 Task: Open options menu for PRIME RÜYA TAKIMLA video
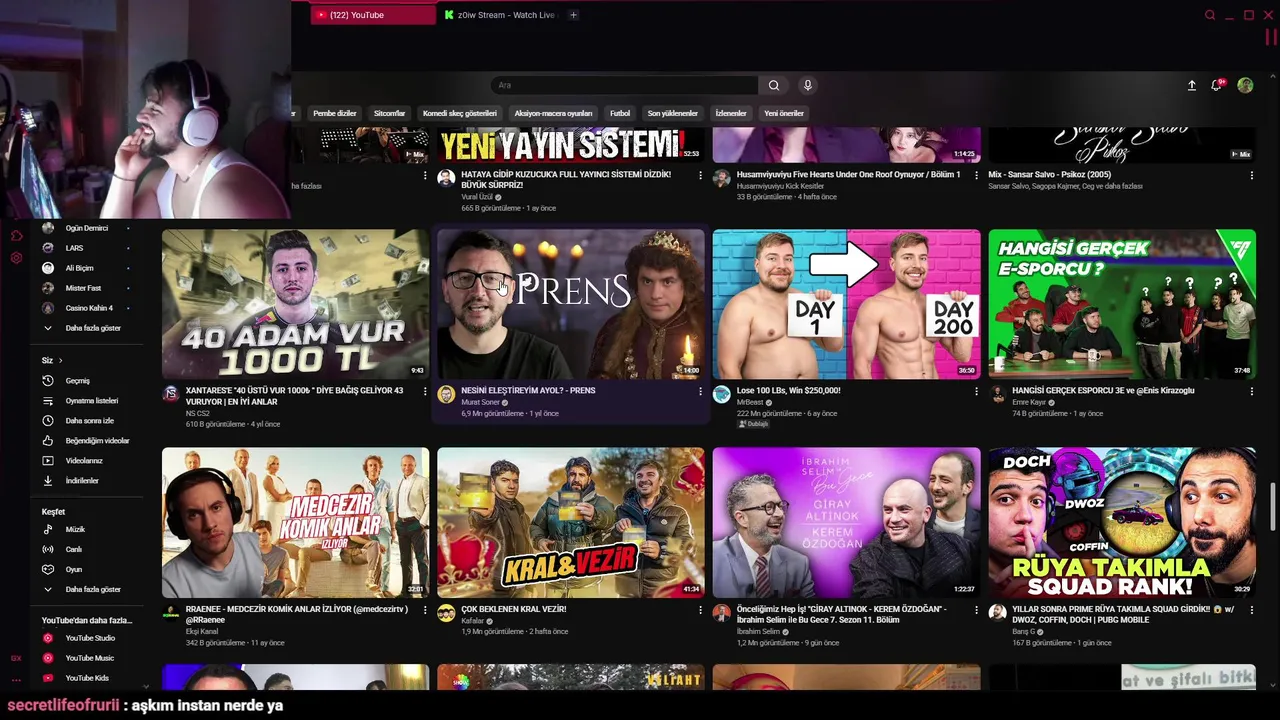1251,610
